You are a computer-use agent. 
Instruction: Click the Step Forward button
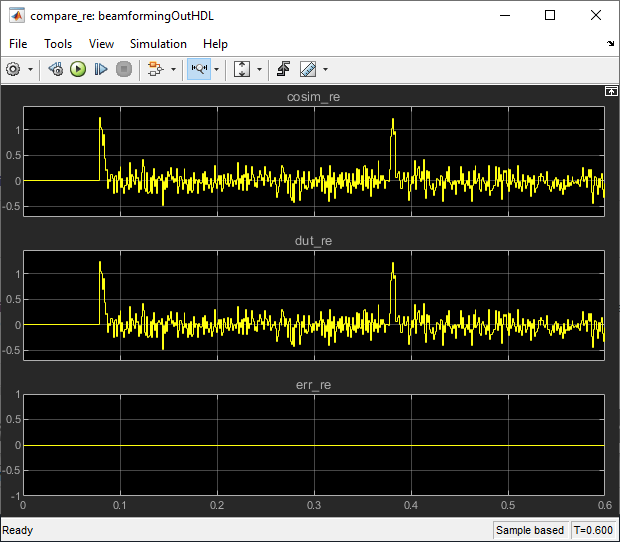tap(101, 69)
